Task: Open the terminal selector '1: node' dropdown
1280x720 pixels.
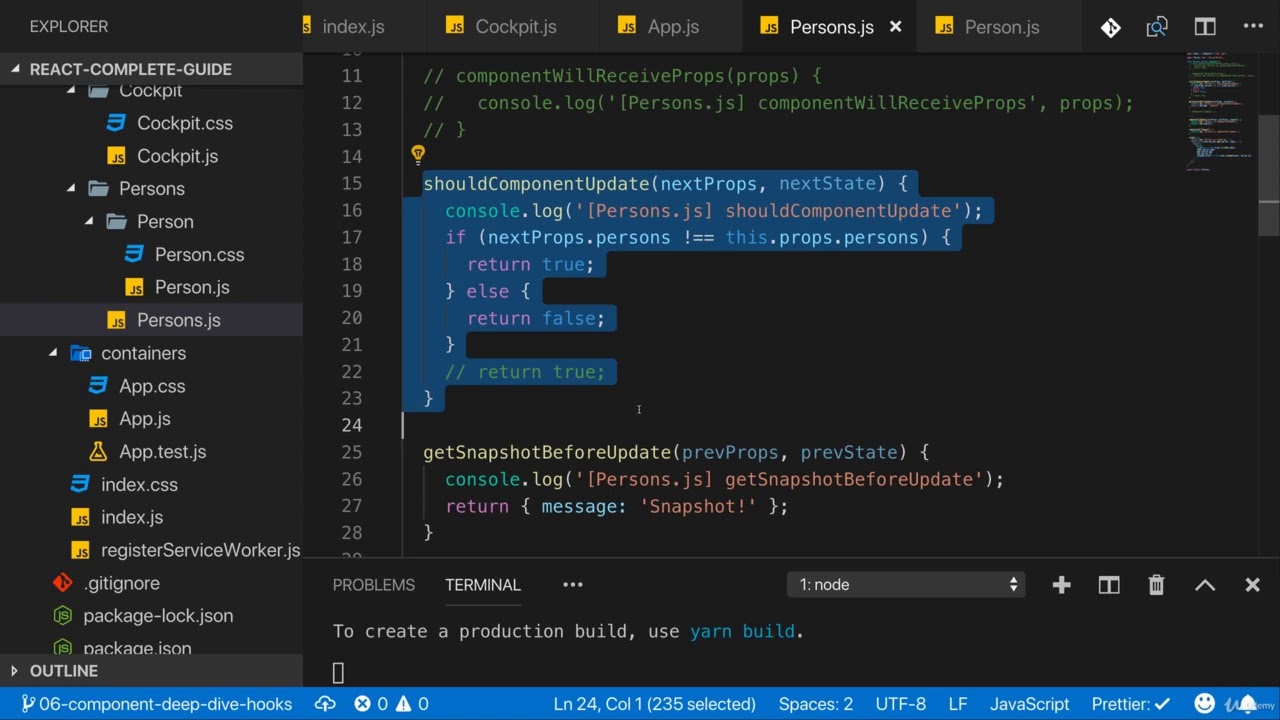Action: [x=907, y=585]
